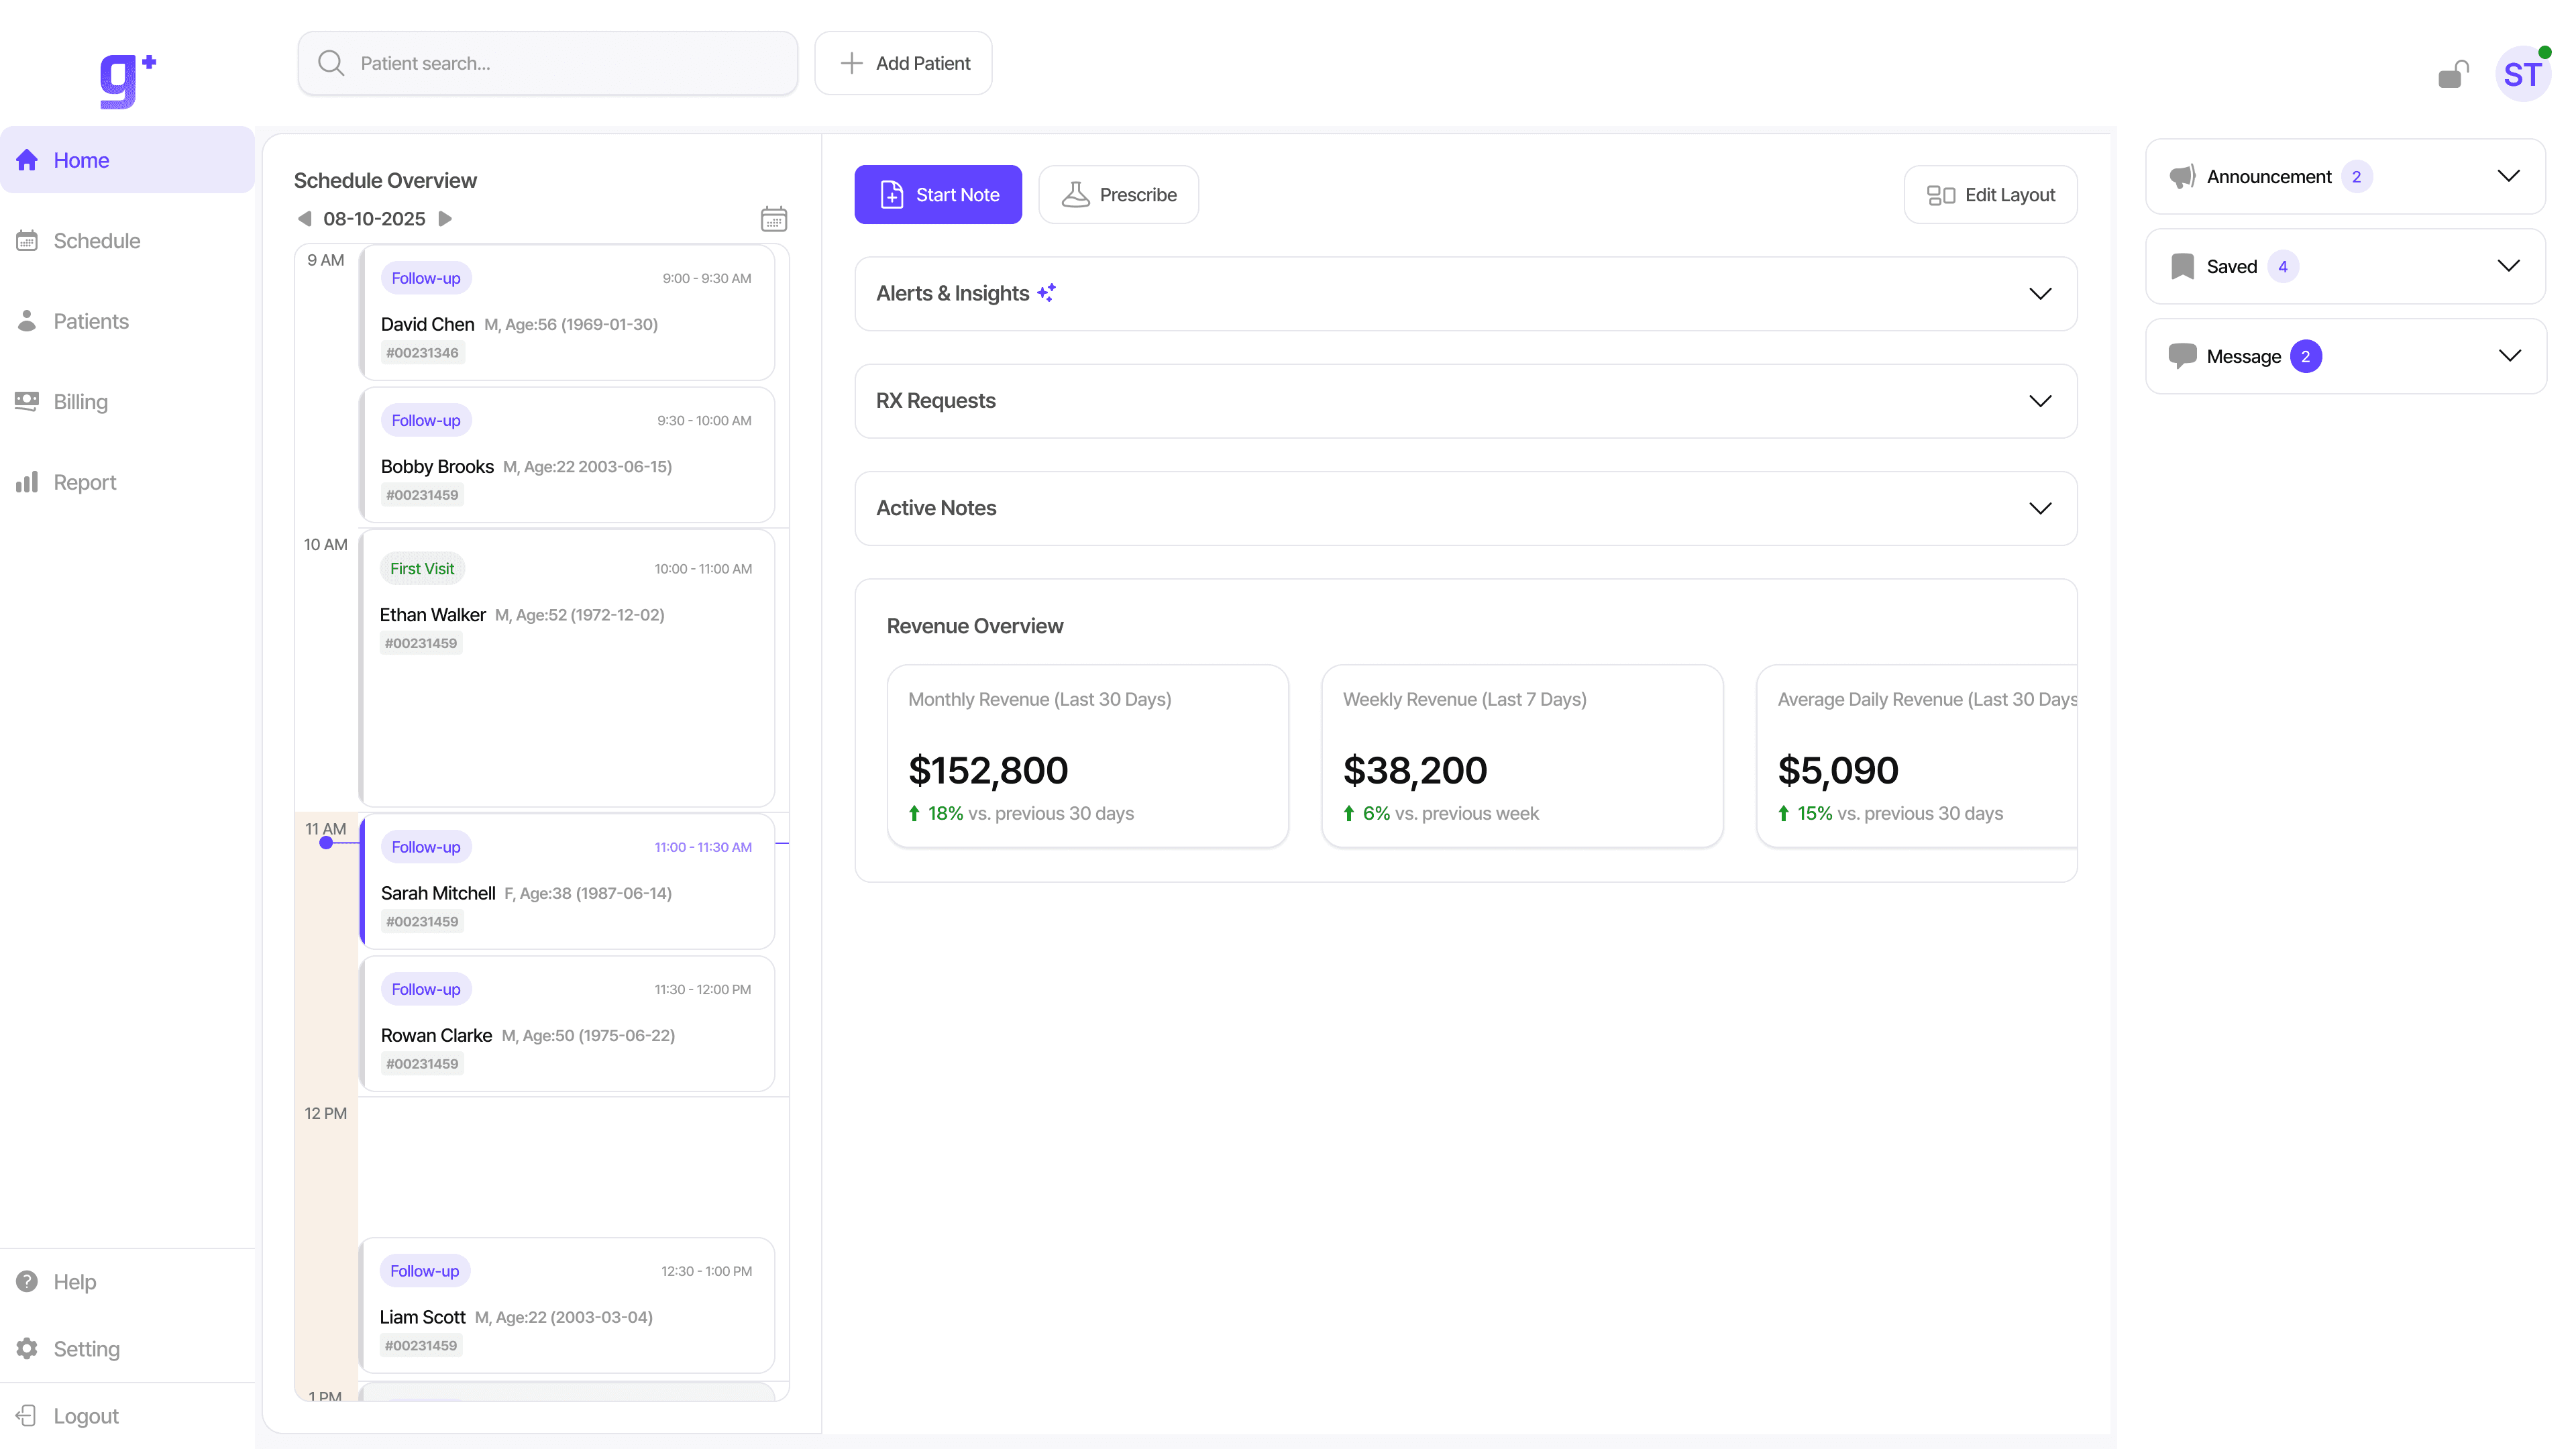The height and width of the screenshot is (1449, 2576).
Task: Go to previous day with left arrow
Action: pyautogui.click(x=304, y=219)
